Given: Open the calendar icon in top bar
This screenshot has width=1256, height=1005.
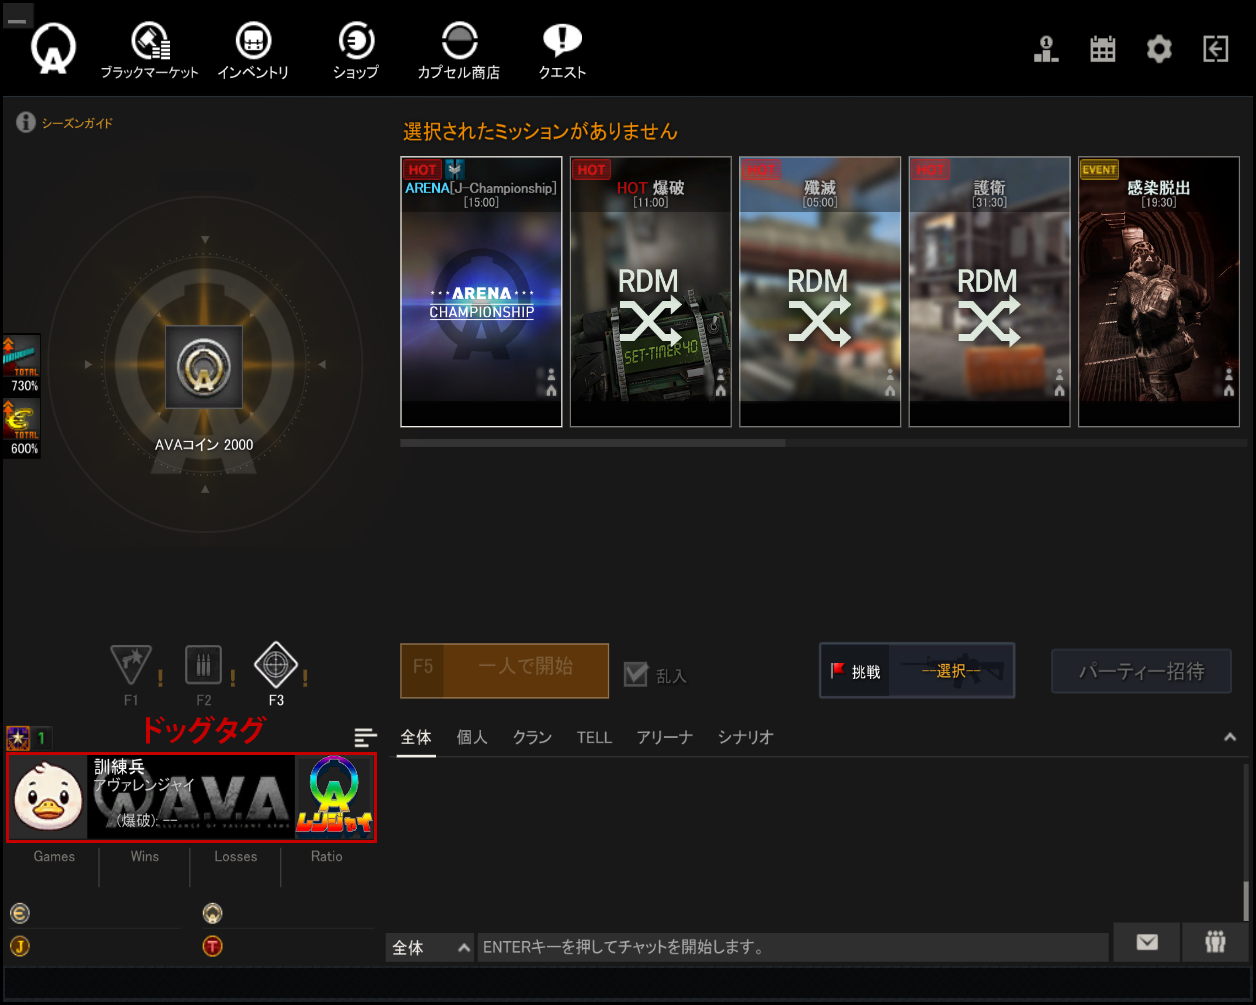Looking at the screenshot, I should pos(1102,49).
